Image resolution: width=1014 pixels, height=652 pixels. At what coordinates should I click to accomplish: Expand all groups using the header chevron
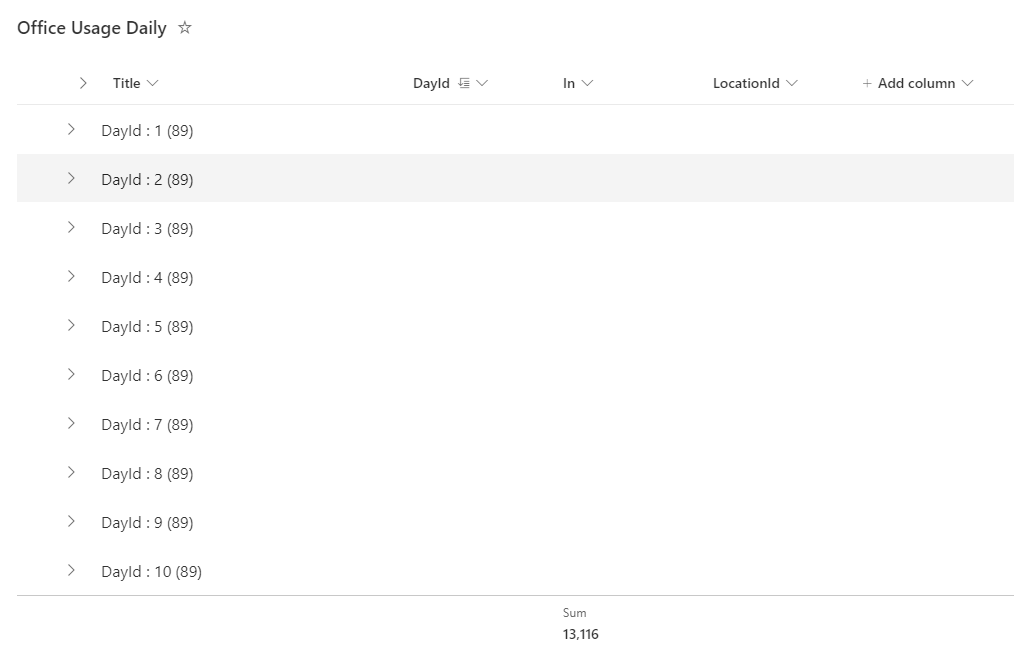[83, 83]
